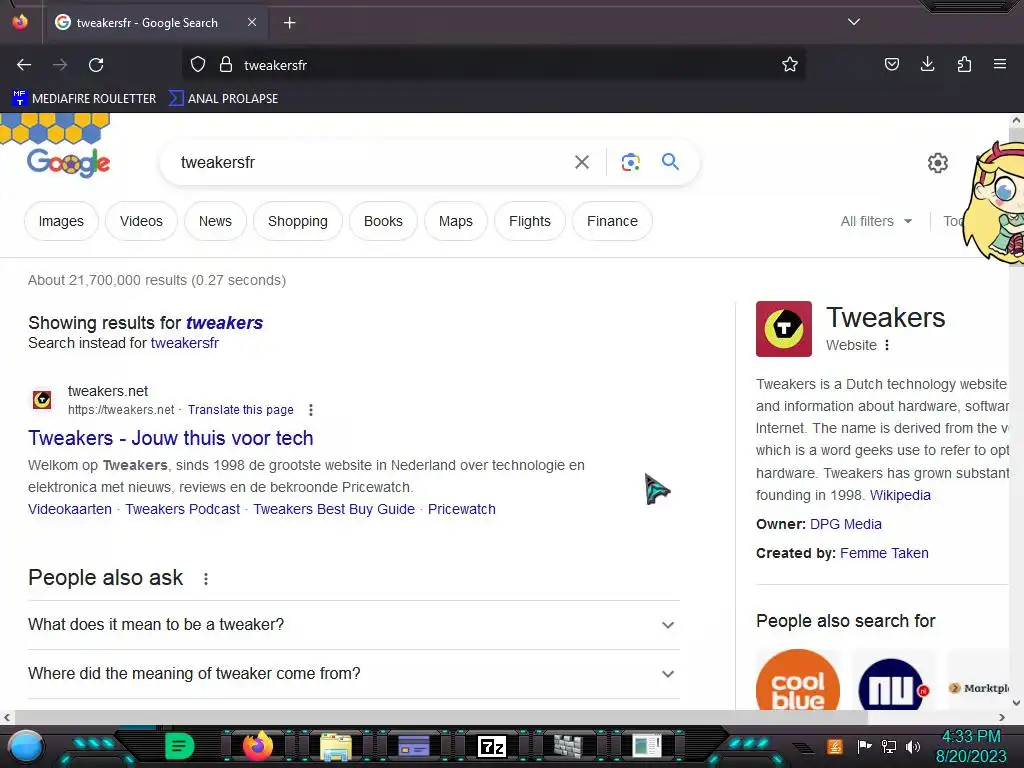Open the tracking protection shield icon
The width and height of the screenshot is (1024, 768).
[x=198, y=65]
